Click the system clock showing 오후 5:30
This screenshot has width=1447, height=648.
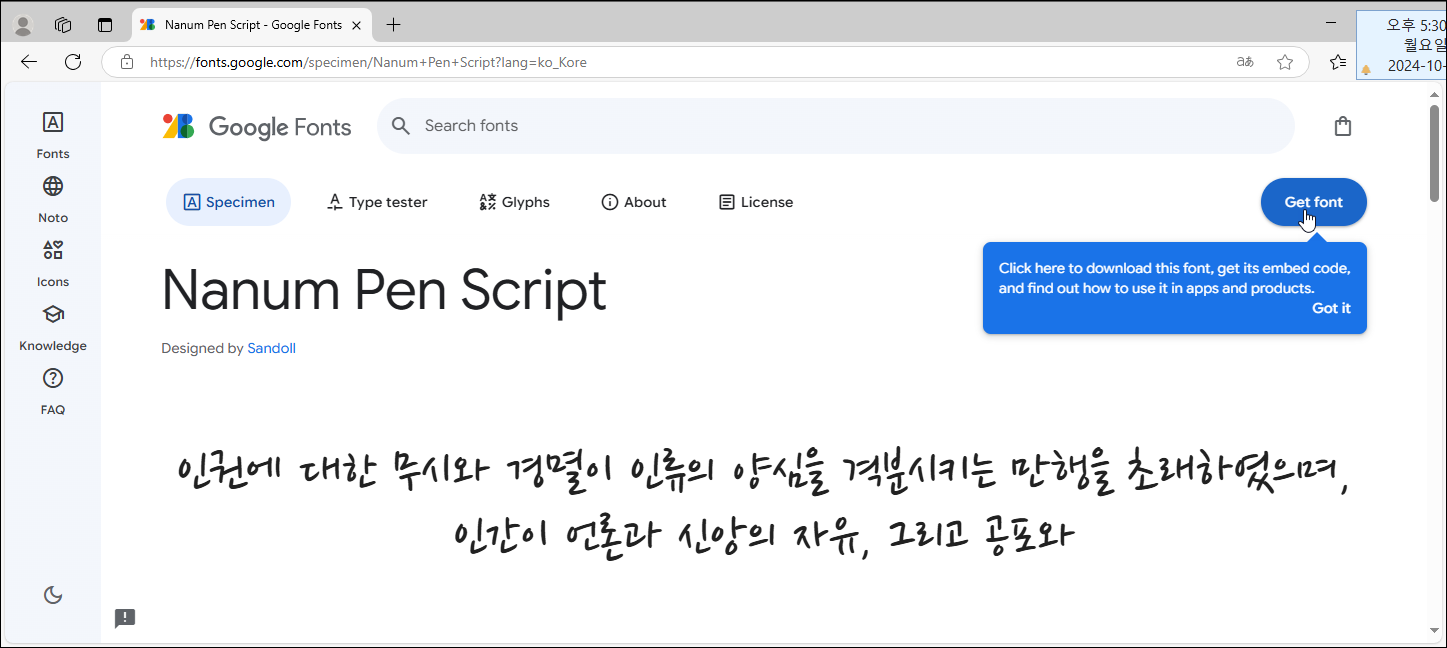coord(1414,26)
